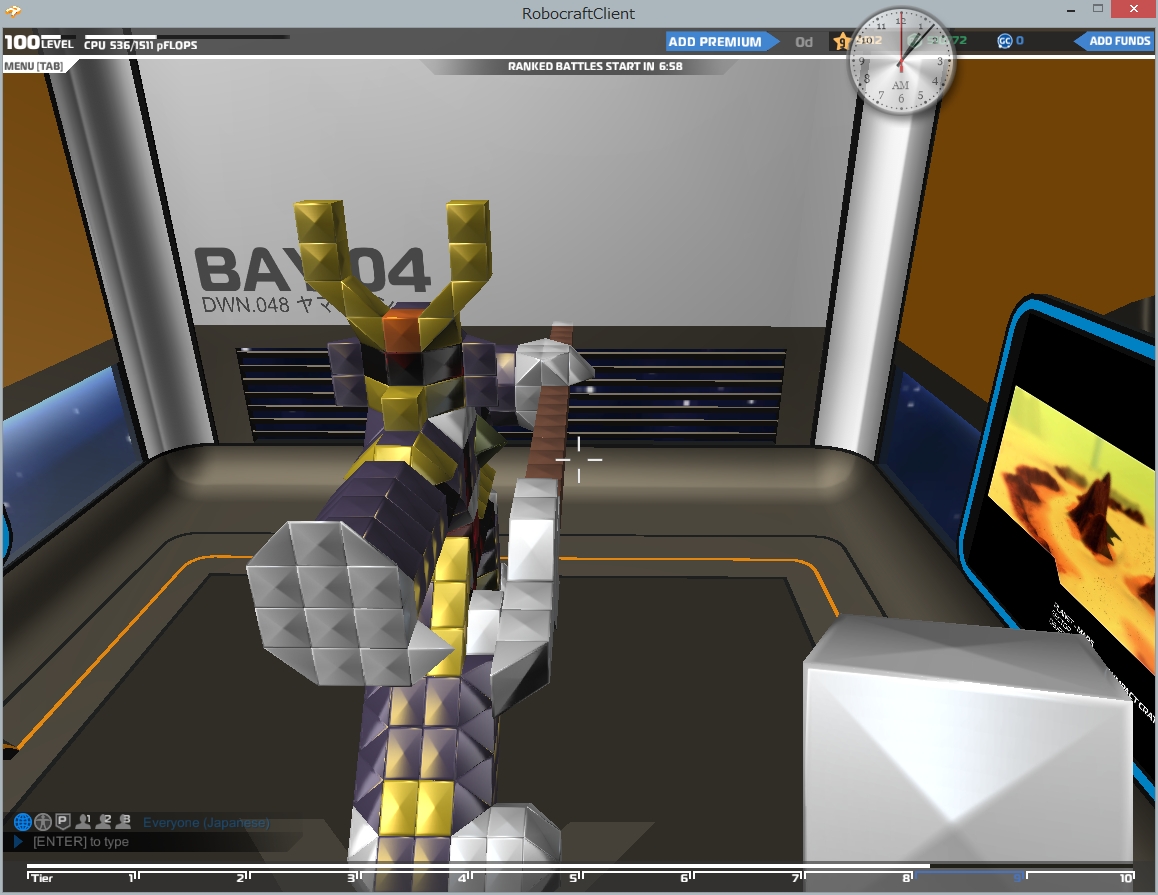Click the 'RobocraftClient' window title
Screen dimensions: 1158x895
578,13
